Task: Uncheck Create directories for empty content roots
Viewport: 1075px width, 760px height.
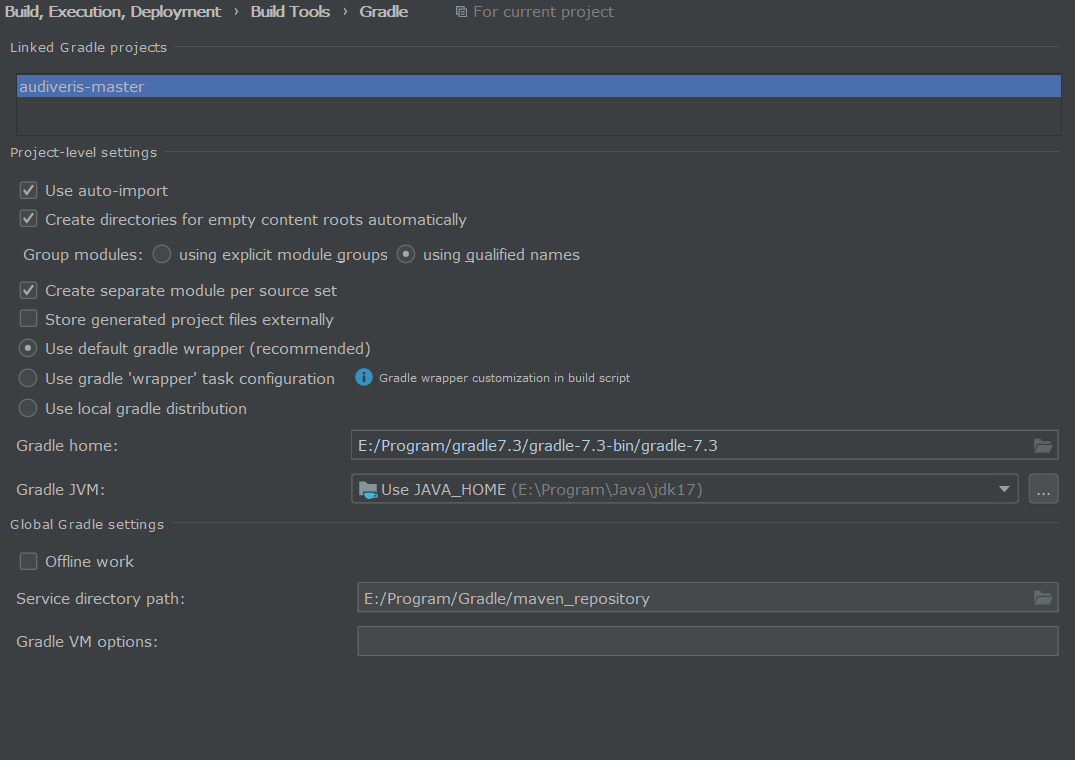Action: coord(28,219)
